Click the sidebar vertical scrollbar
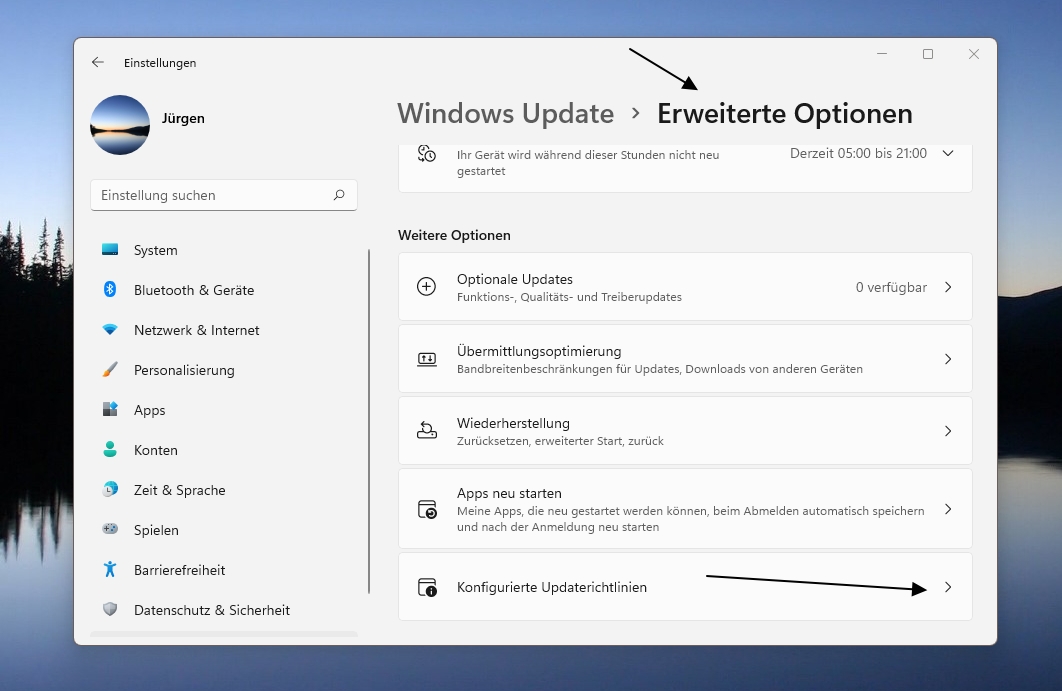 tap(369, 421)
